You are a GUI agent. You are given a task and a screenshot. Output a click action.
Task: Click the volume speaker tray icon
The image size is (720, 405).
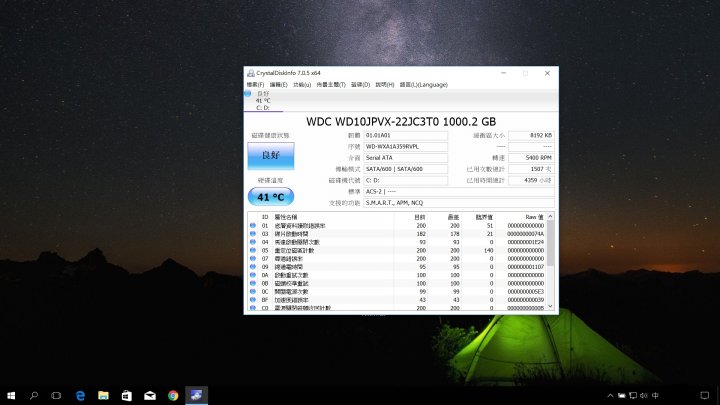pyautogui.click(x=644, y=395)
